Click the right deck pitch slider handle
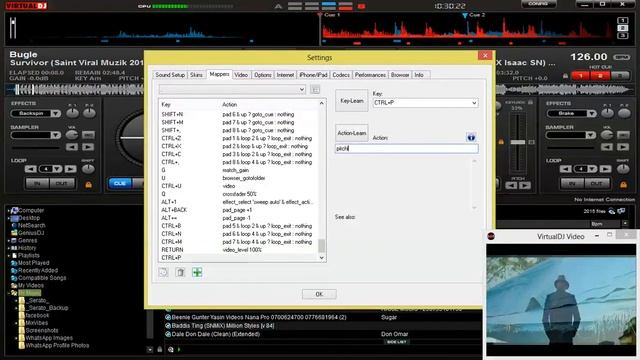Image resolution: width=640 pixels, height=360 pixels. click(518, 142)
